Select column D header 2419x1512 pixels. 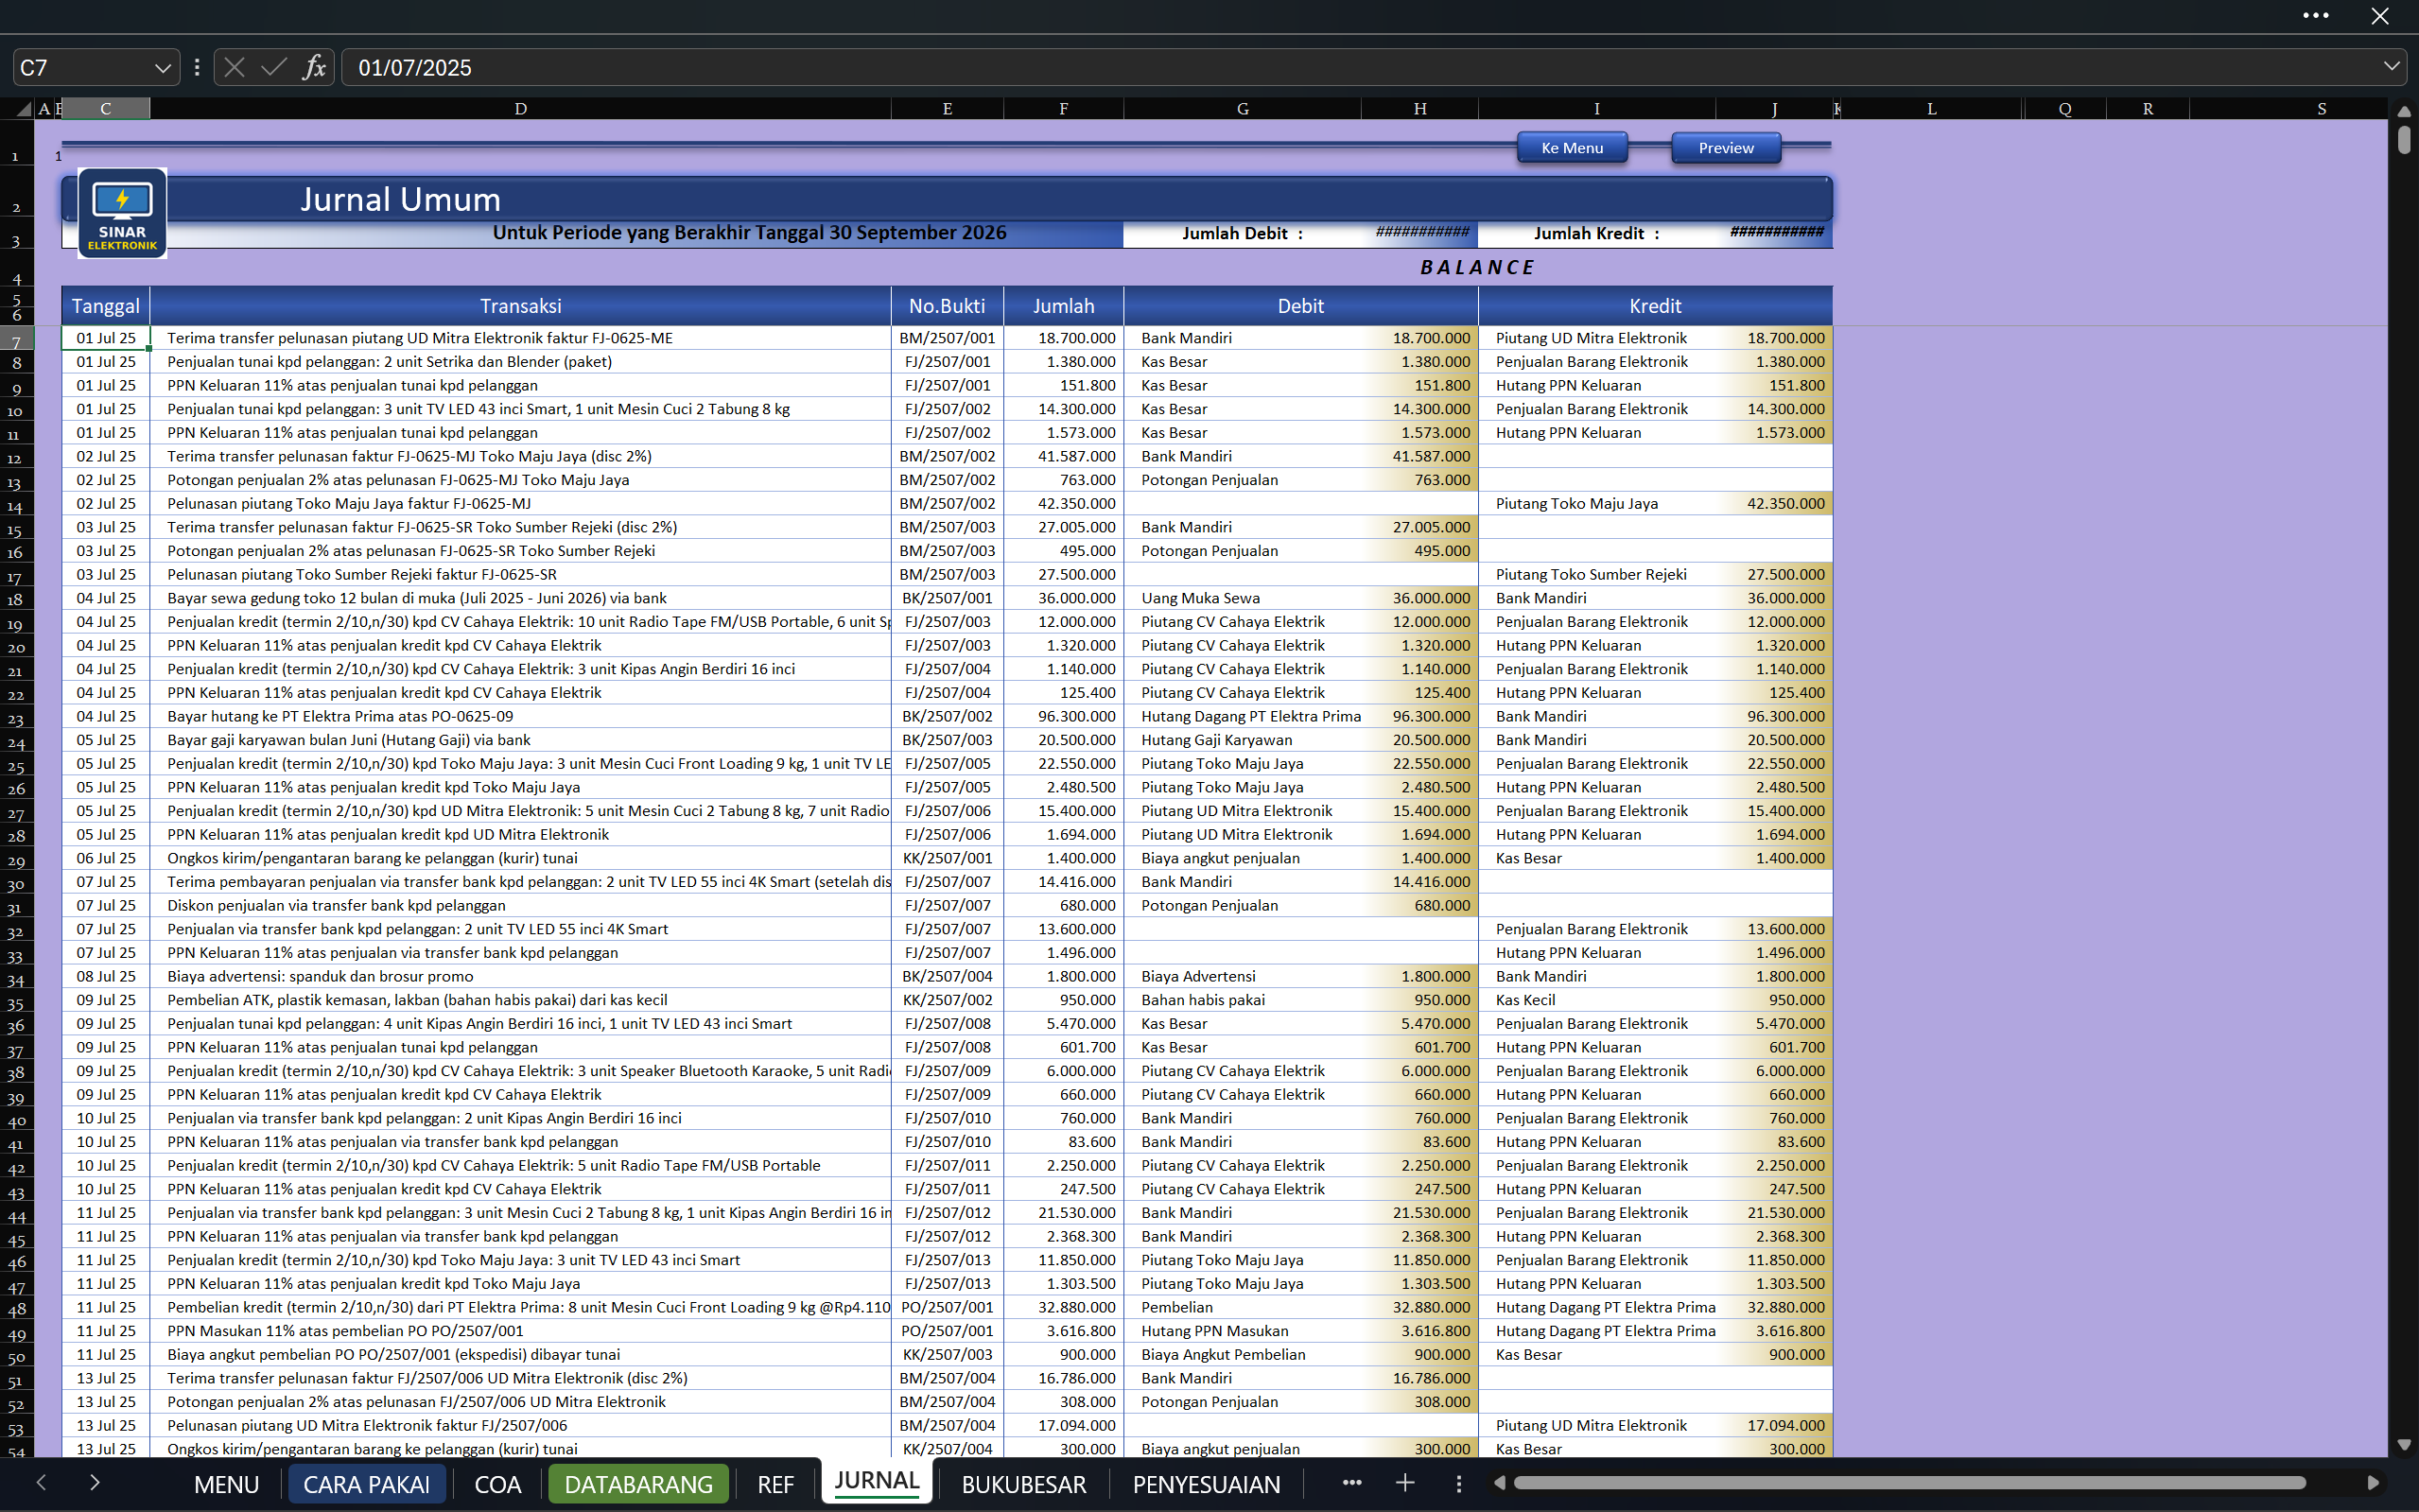[x=520, y=109]
